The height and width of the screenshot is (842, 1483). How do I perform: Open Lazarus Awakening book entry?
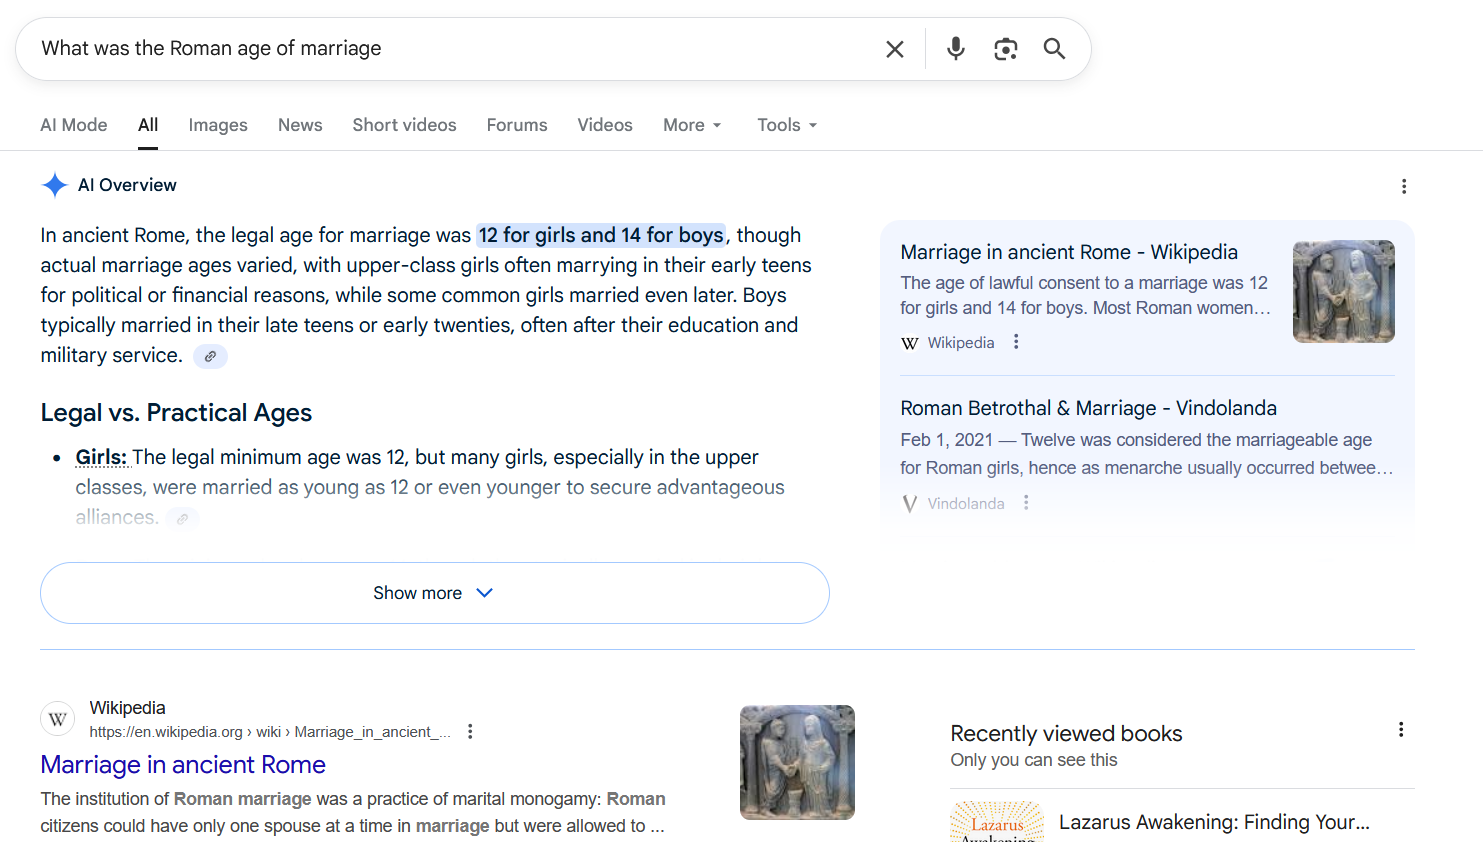(x=1213, y=822)
